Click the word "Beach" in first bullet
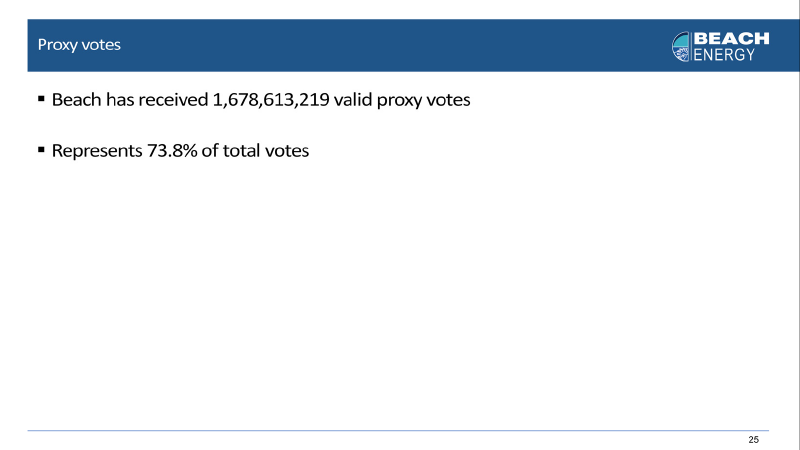This screenshot has width=800, height=450. click(77, 99)
